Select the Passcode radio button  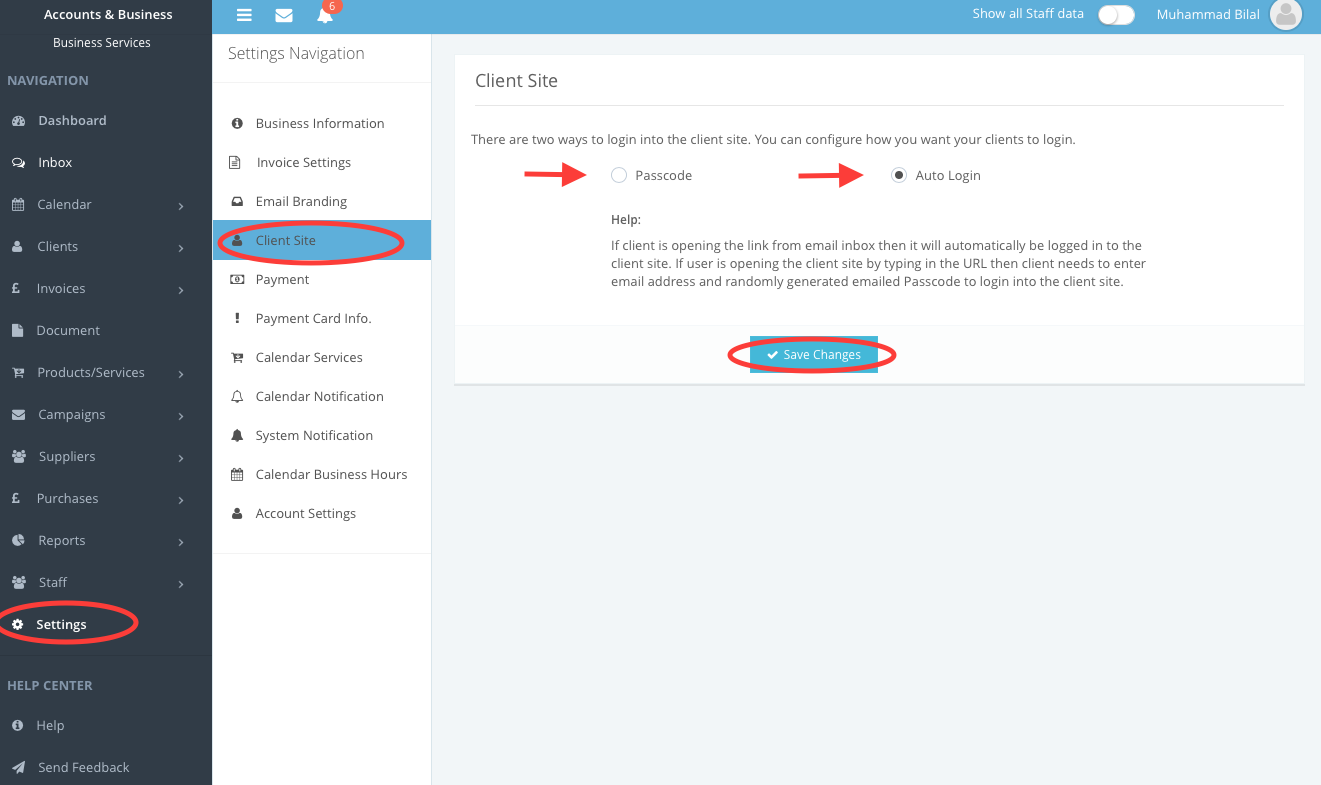[x=619, y=176]
